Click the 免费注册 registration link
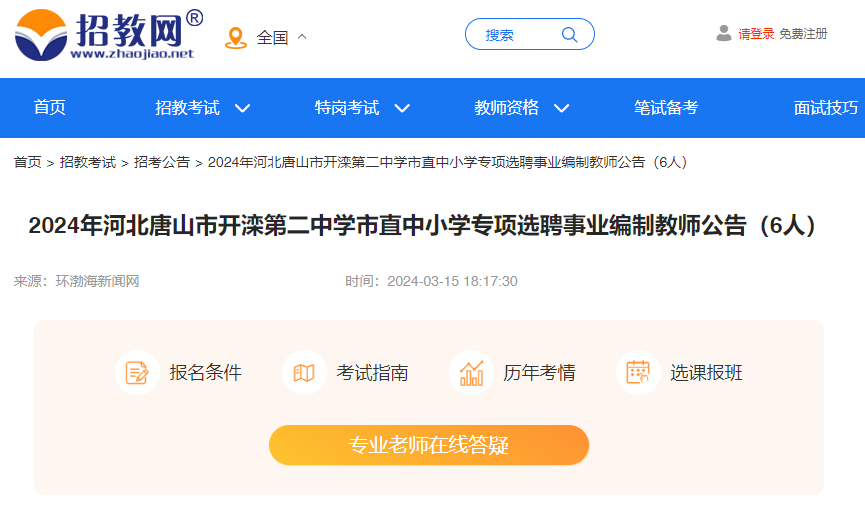The width and height of the screenshot is (865, 510). (803, 34)
